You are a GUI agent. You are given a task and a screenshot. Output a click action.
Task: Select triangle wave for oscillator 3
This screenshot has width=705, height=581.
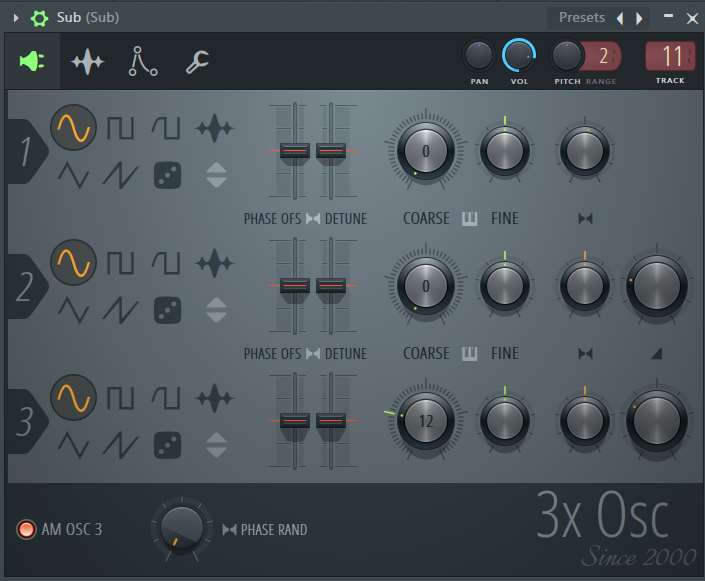pyautogui.click(x=73, y=445)
